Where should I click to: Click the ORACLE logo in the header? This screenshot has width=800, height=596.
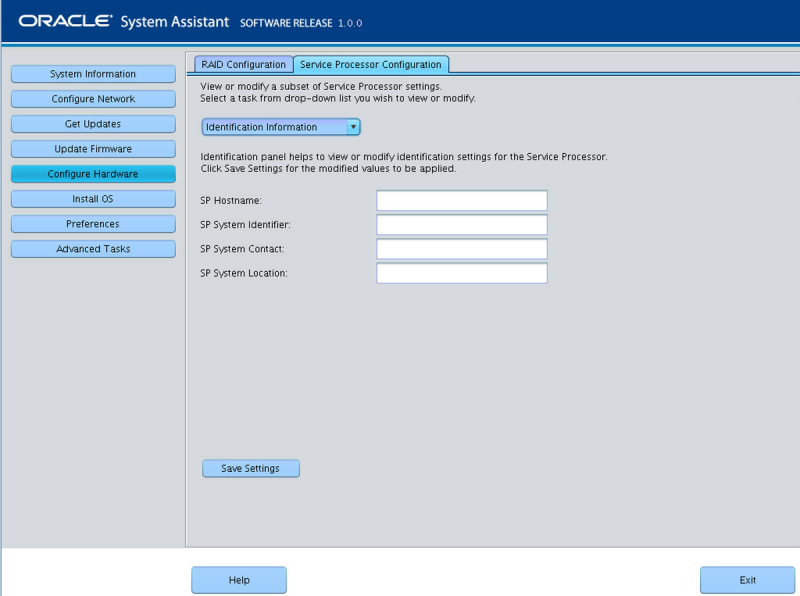(x=65, y=21)
